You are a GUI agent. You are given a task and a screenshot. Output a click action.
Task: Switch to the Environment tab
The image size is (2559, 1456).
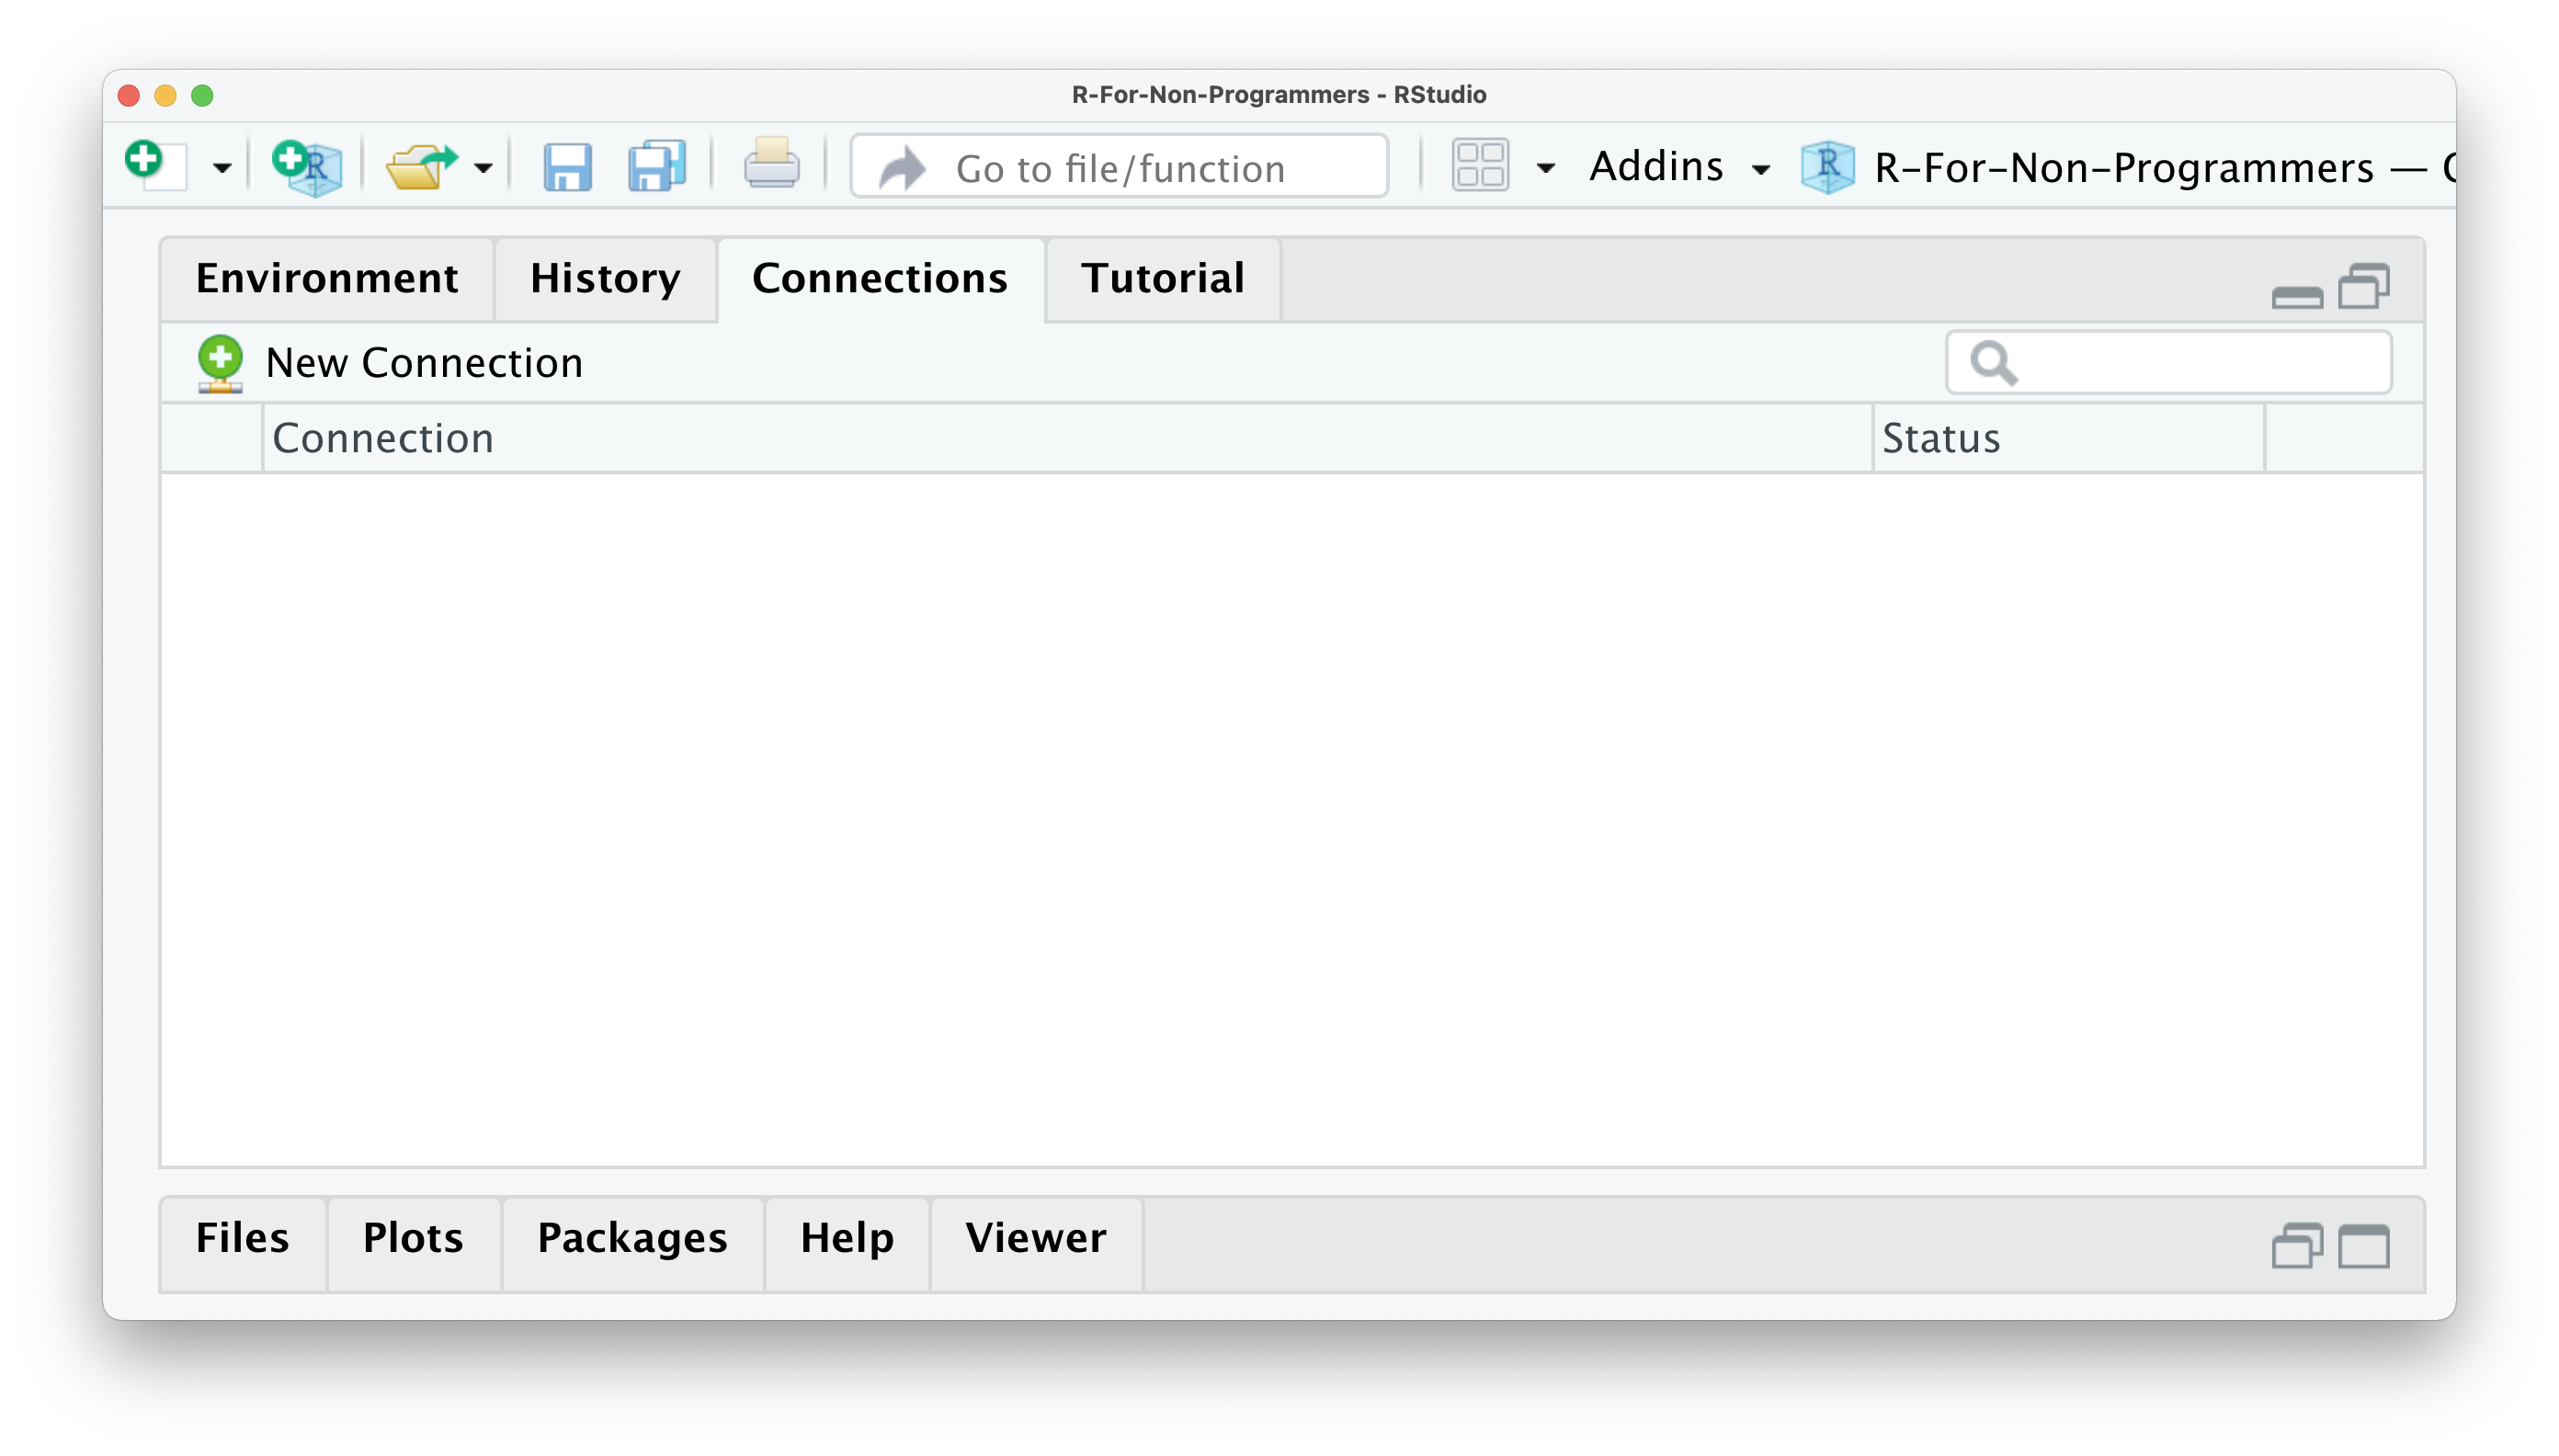tap(326, 279)
